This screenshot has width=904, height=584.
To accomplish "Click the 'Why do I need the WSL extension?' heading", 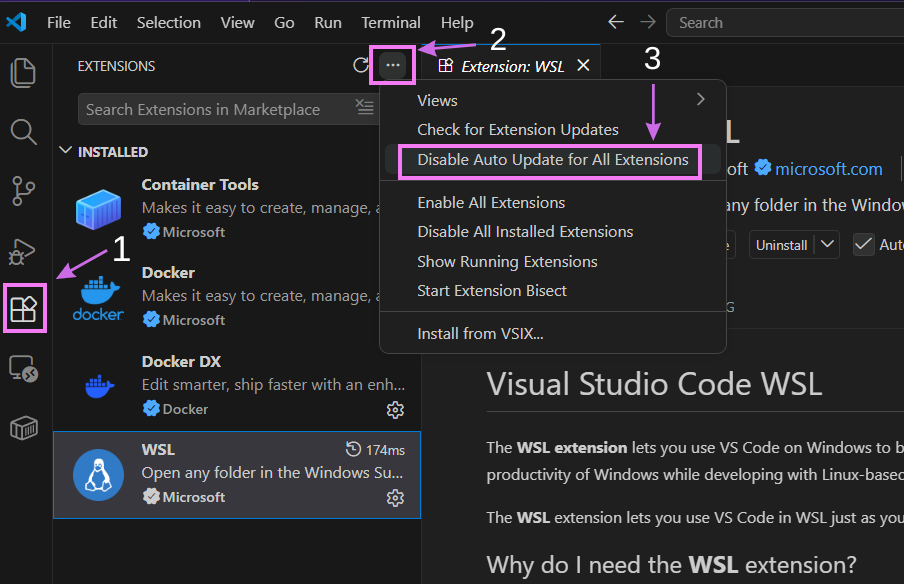I will [x=672, y=564].
